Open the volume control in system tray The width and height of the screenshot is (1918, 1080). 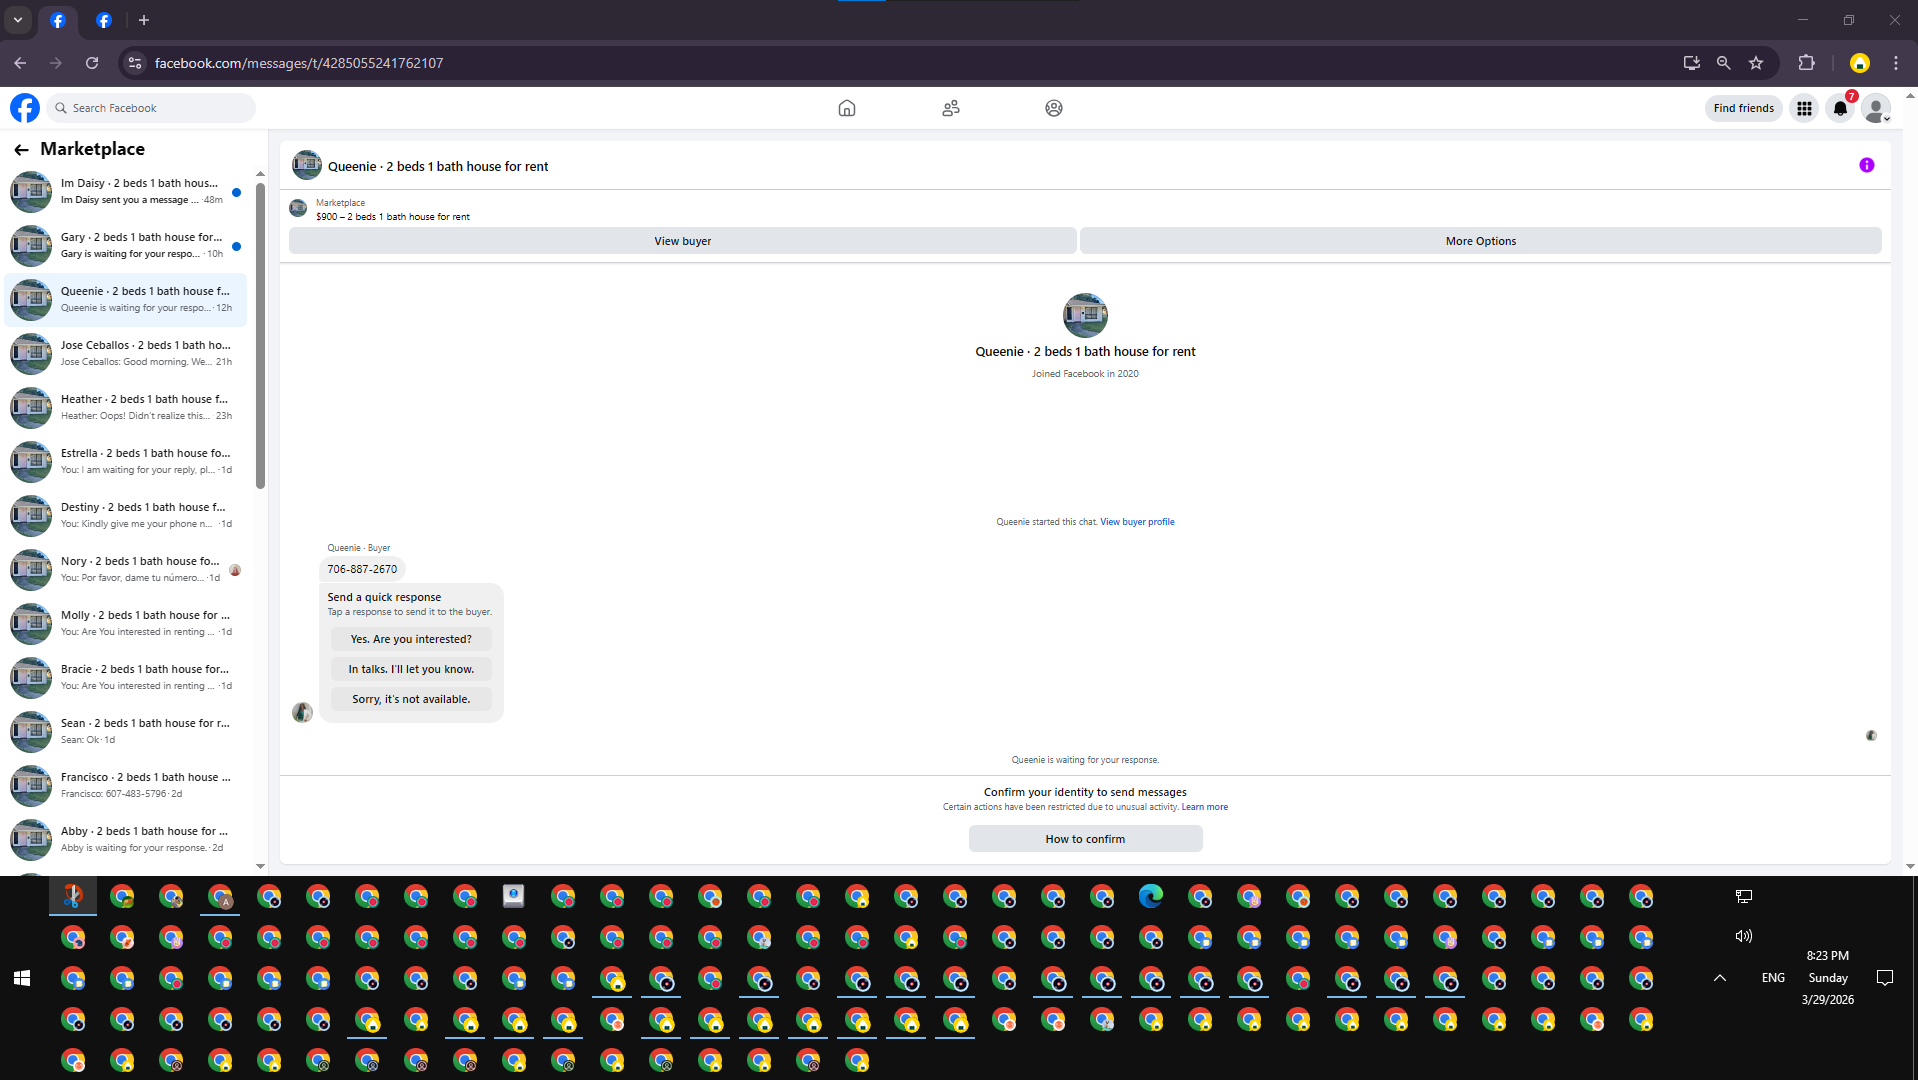click(1744, 936)
